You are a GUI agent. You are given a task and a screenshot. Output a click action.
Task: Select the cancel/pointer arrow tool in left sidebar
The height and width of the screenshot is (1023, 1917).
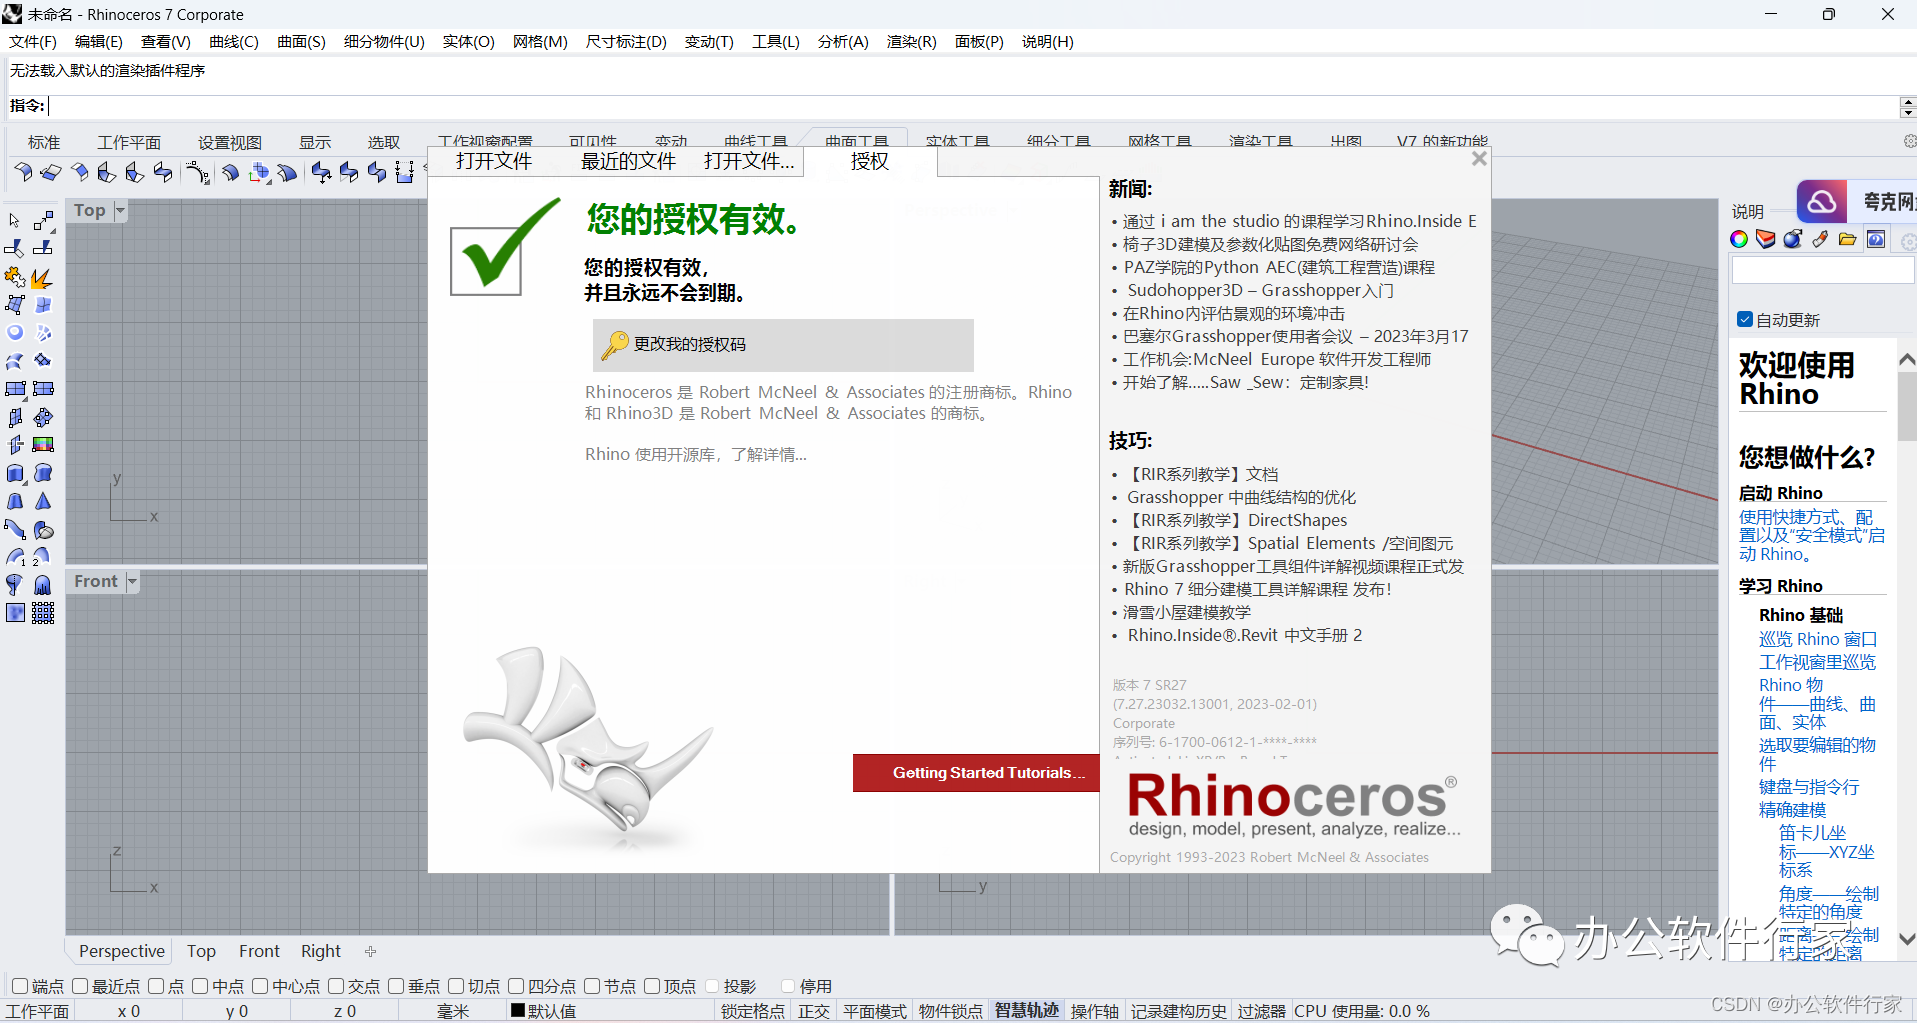15,220
